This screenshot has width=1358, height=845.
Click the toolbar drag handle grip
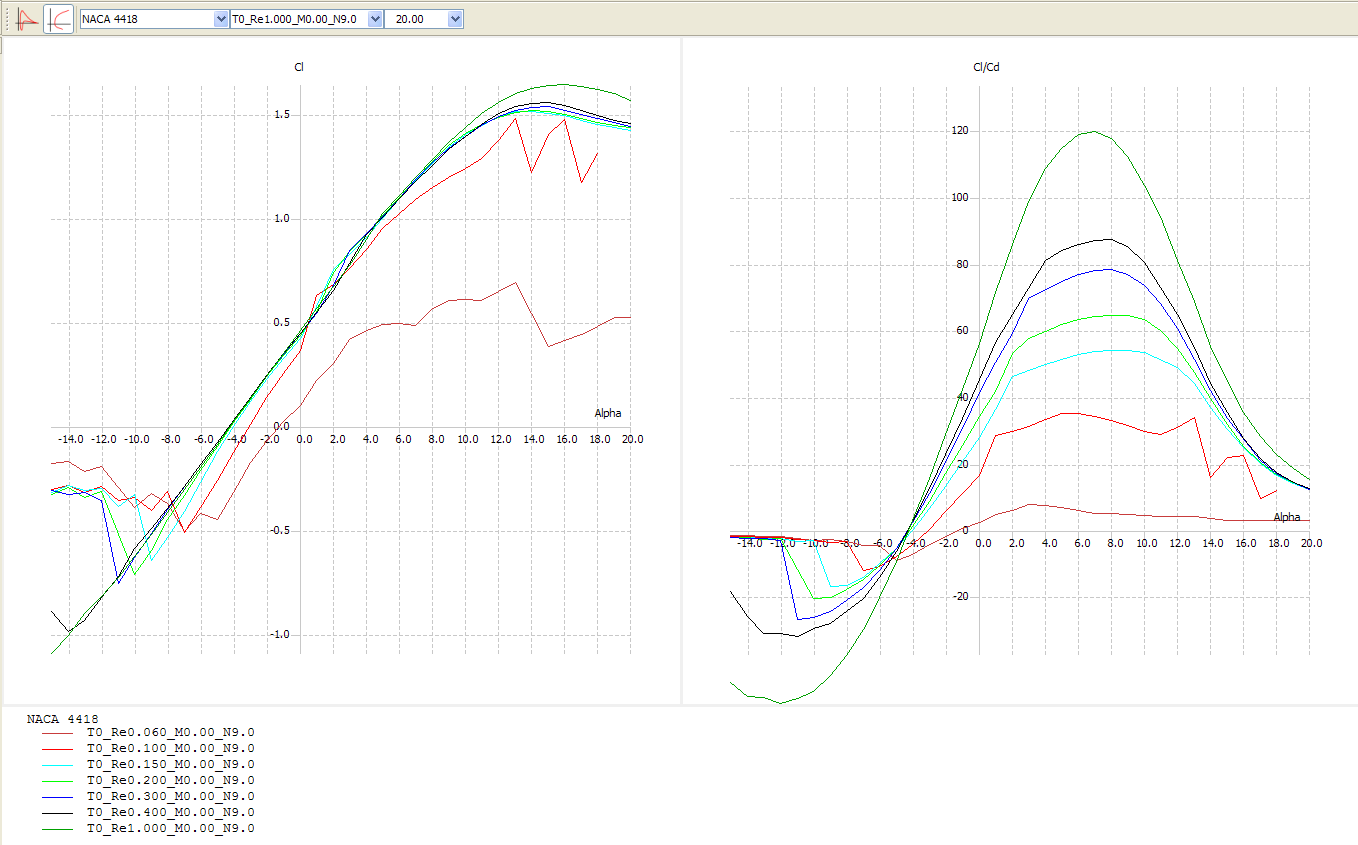(8, 19)
